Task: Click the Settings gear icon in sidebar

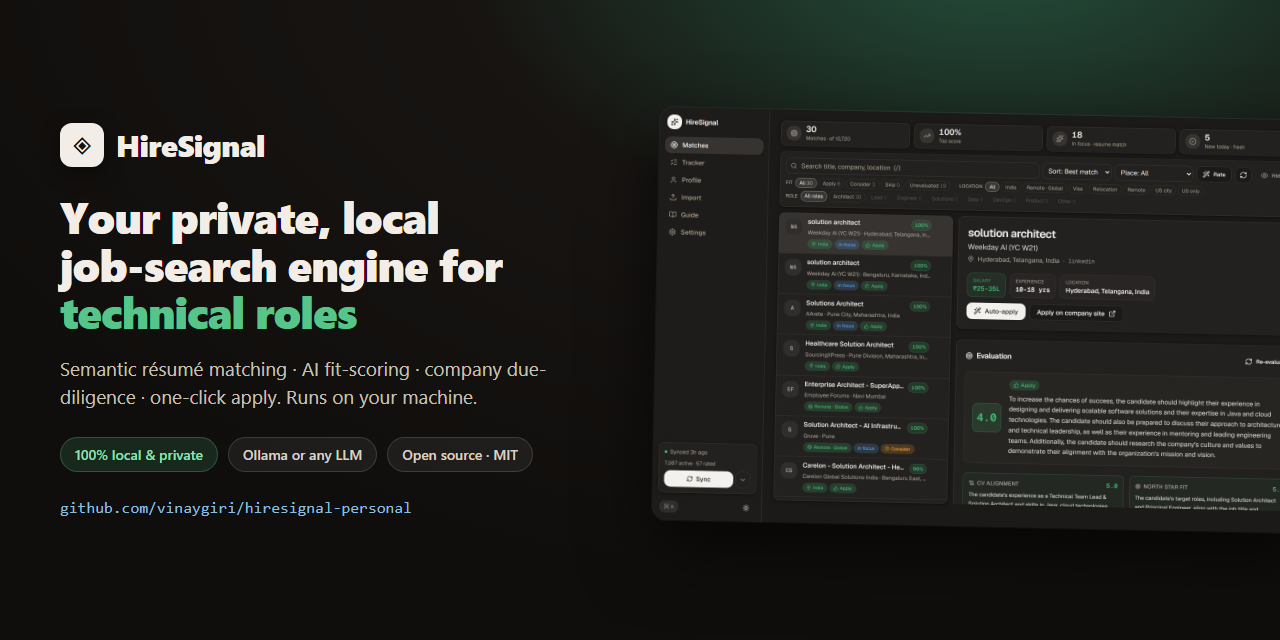Action: click(x=673, y=232)
